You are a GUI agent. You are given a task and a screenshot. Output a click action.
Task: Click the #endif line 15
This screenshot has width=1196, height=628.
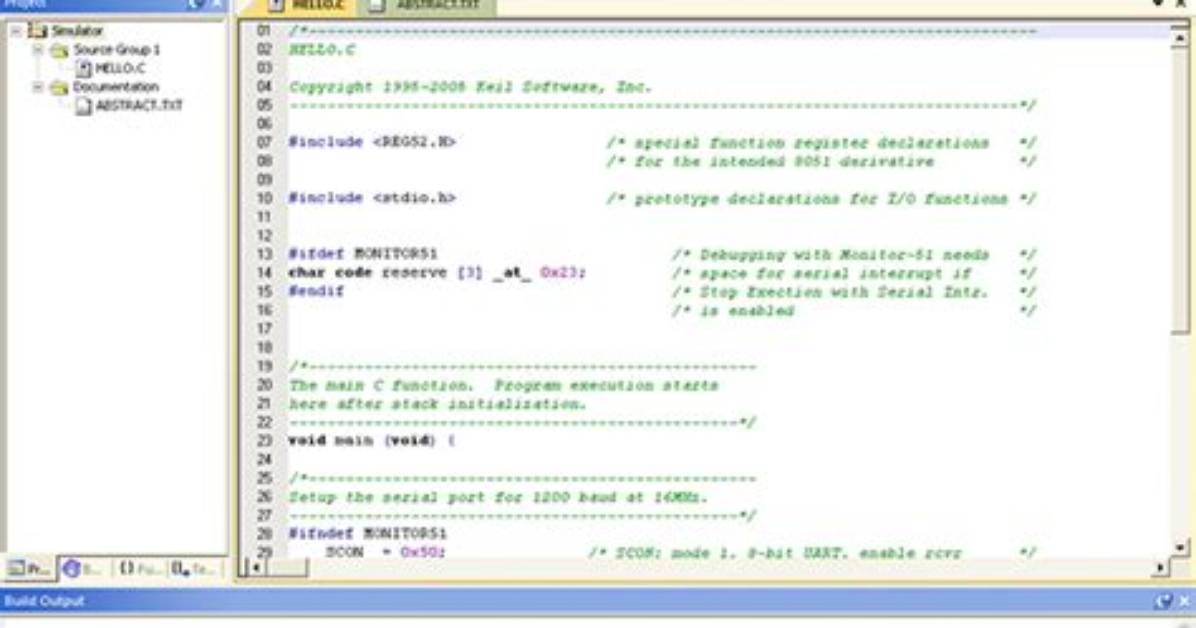(316, 291)
